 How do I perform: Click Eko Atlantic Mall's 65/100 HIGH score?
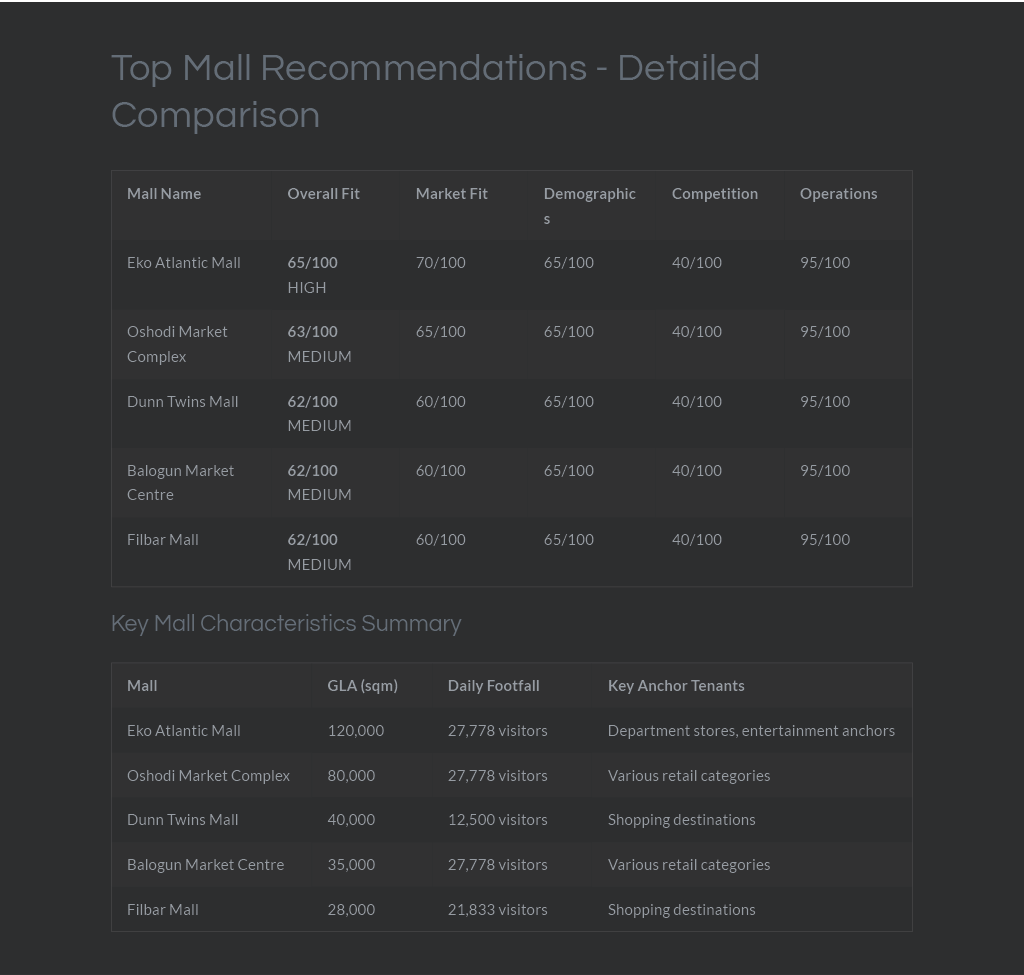click(312, 275)
